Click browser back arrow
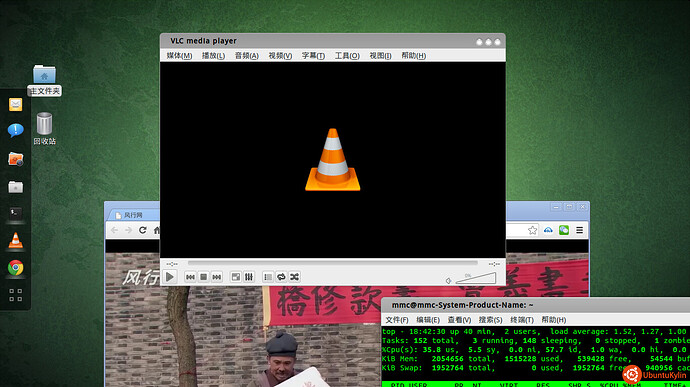 (x=114, y=230)
